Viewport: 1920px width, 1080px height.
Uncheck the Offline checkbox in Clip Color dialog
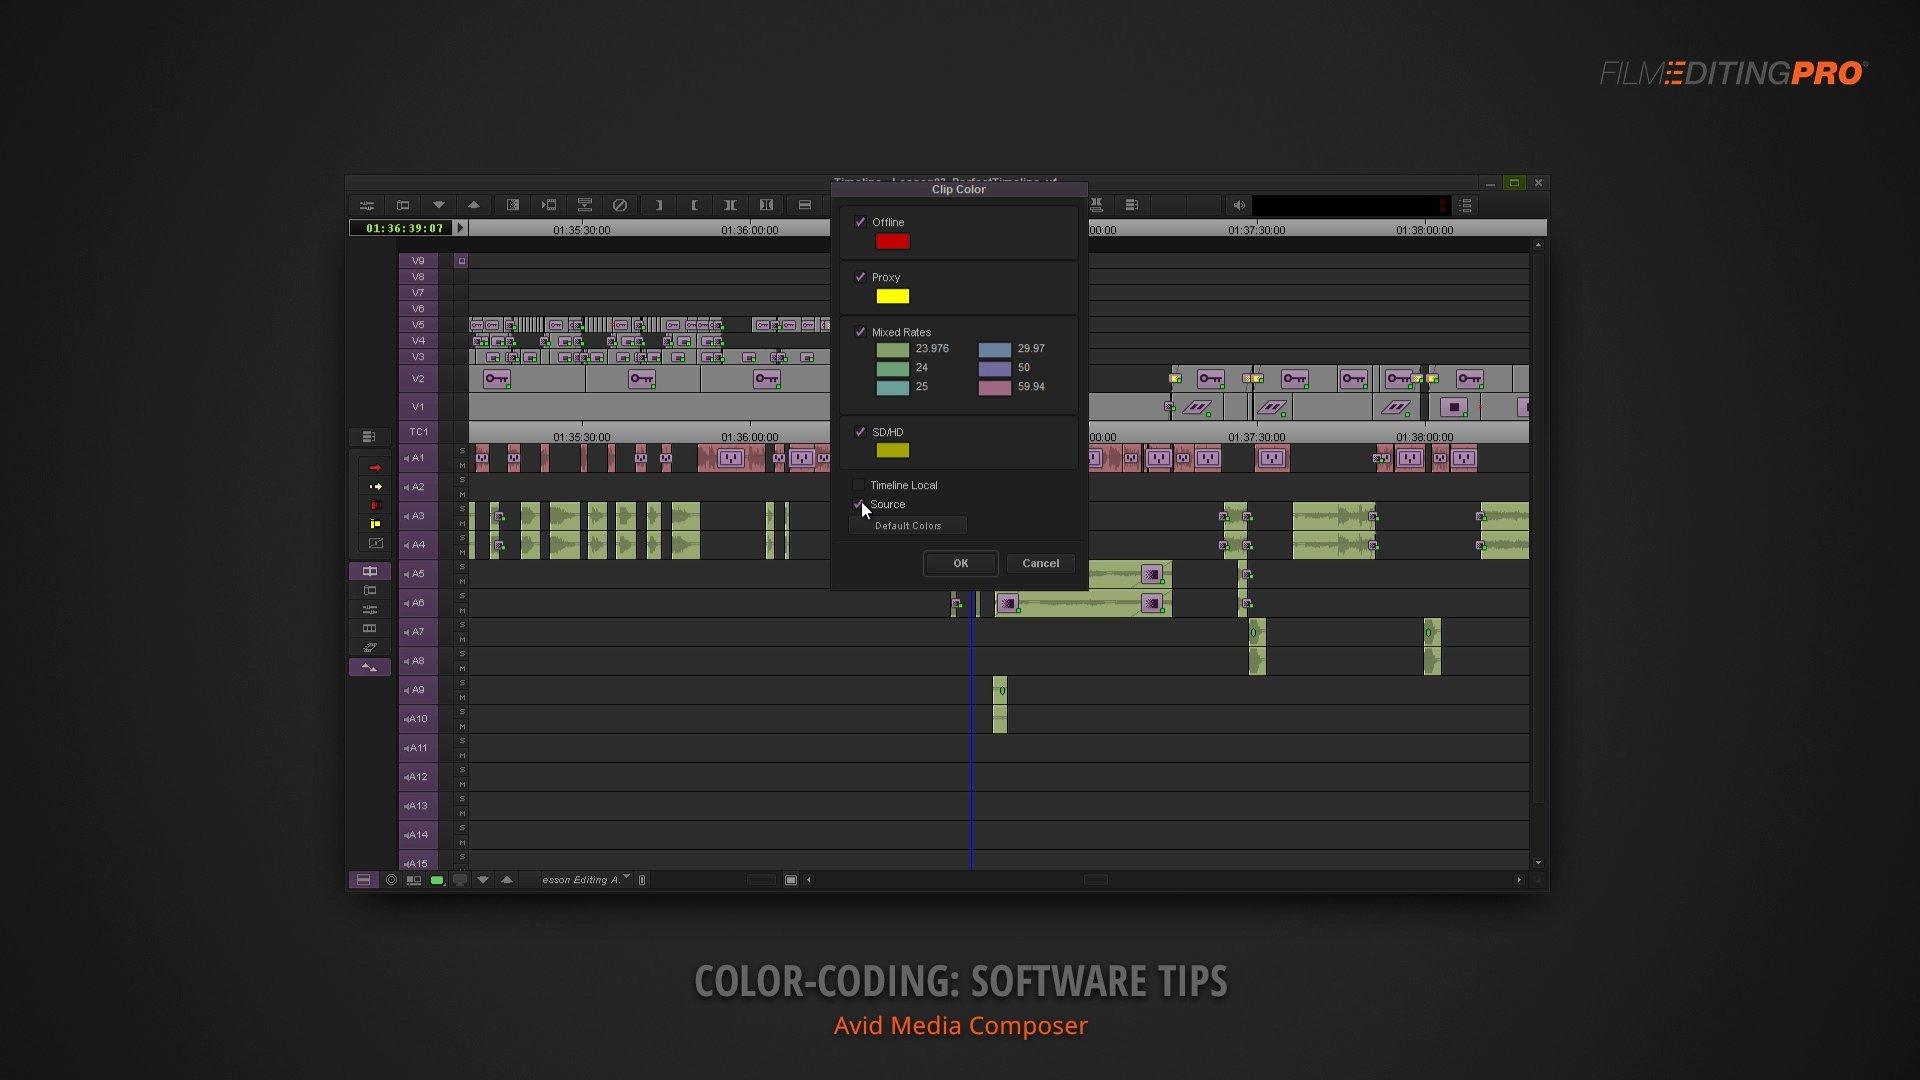click(861, 222)
